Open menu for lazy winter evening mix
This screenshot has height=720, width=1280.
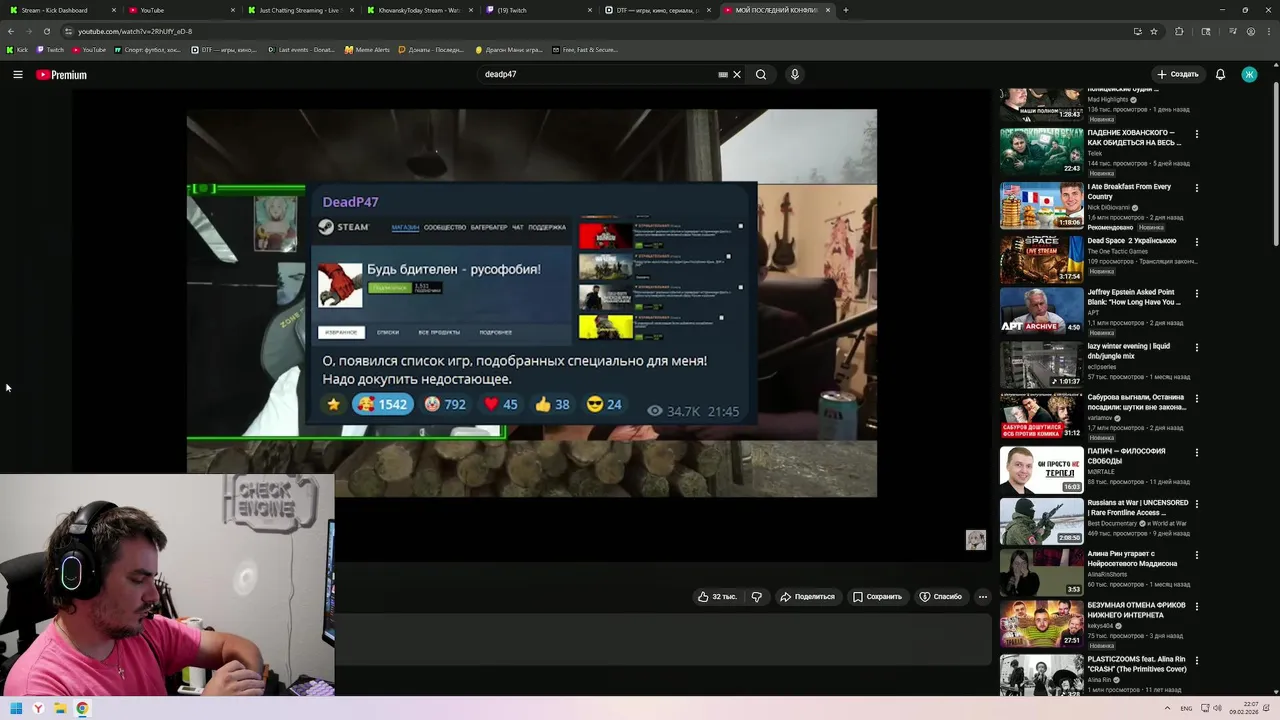[1196, 348]
